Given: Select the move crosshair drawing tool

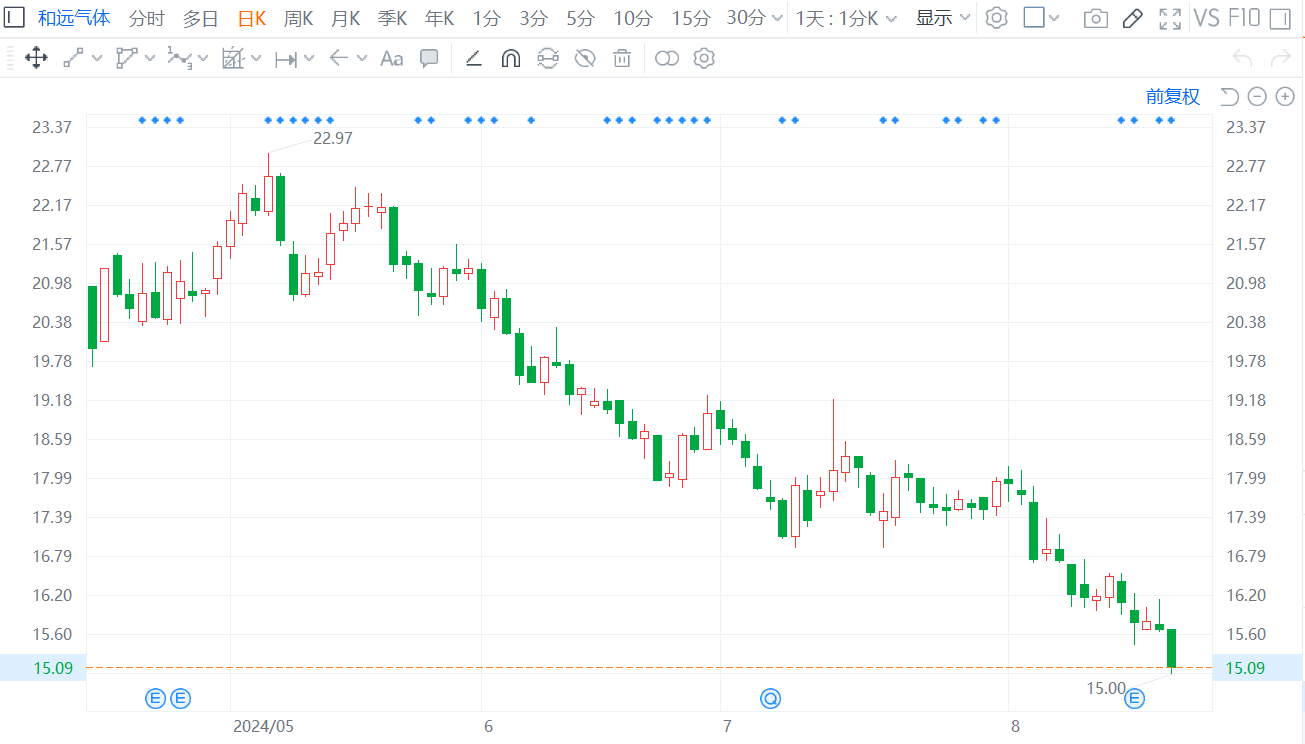Looking at the screenshot, I should point(36,58).
